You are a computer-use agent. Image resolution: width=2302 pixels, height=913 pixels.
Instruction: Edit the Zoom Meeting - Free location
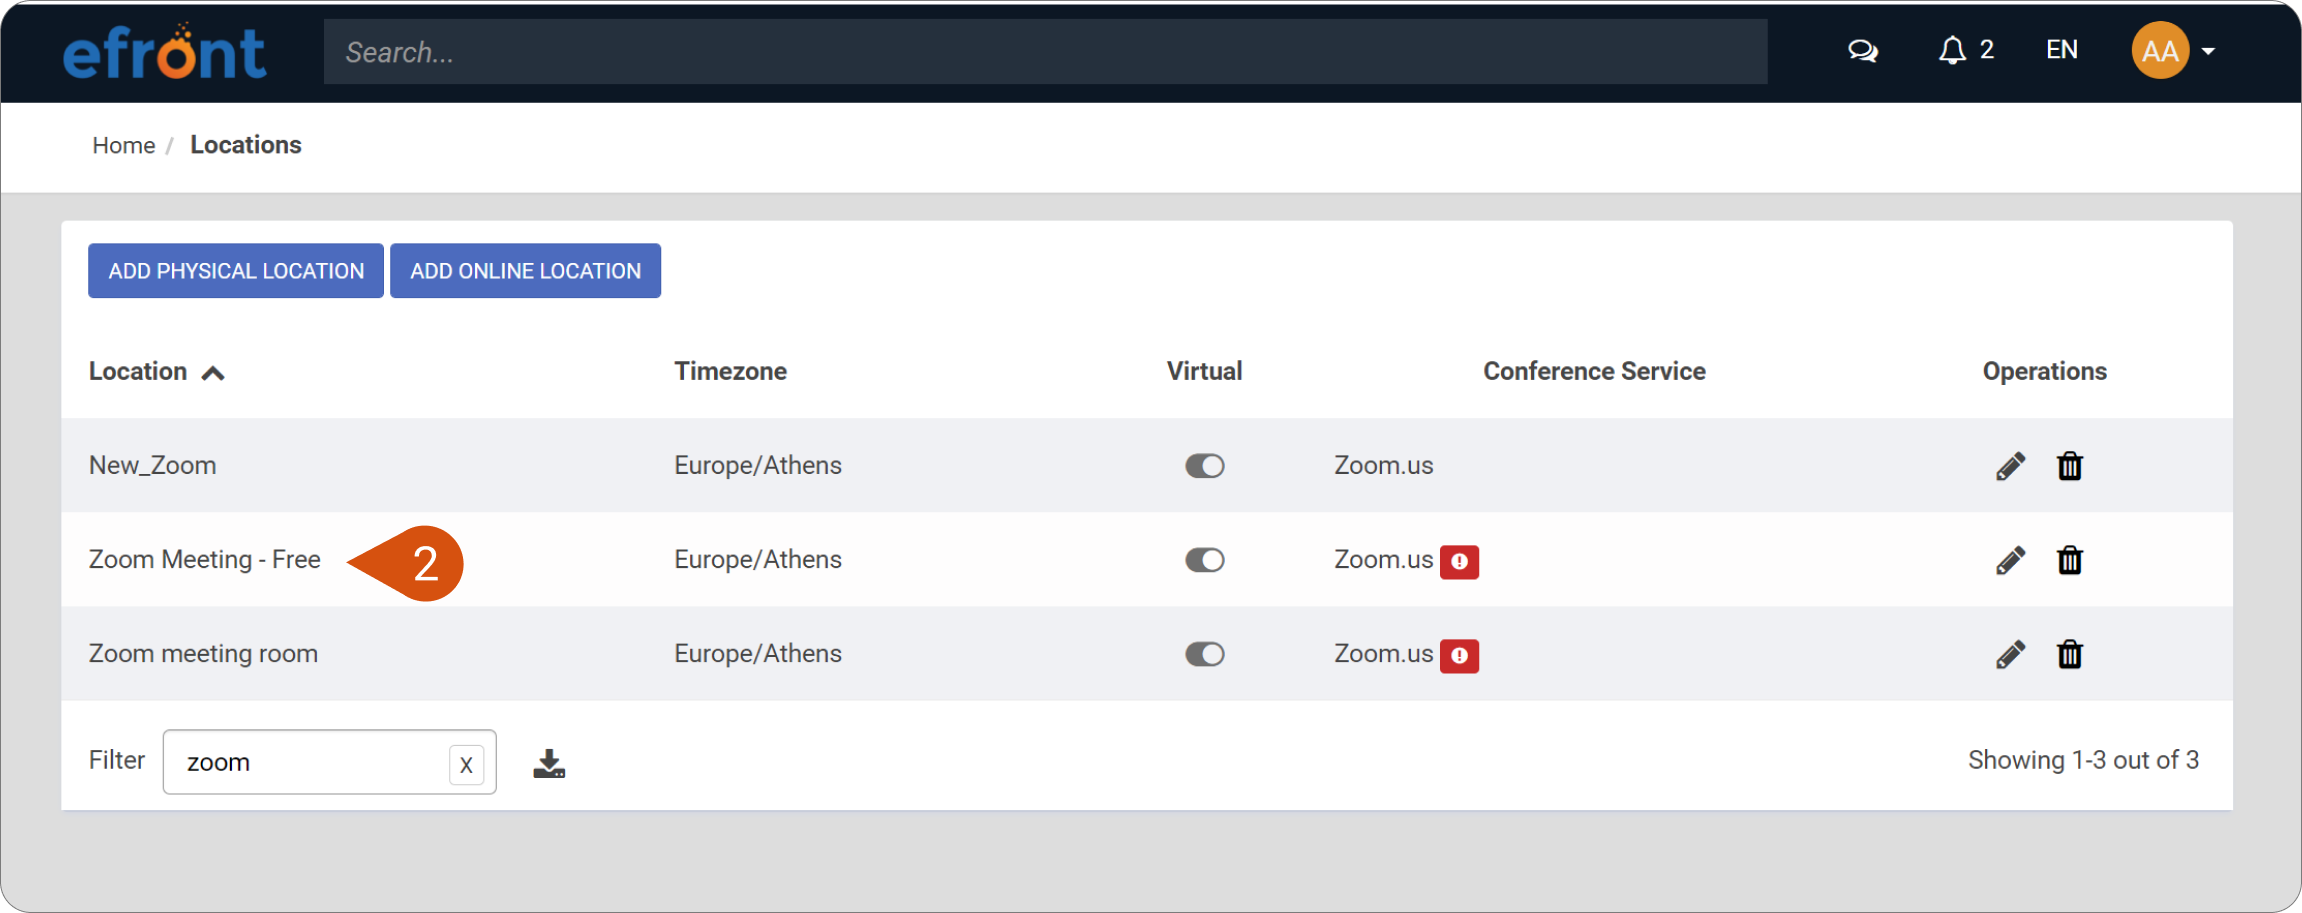[x=2010, y=560]
